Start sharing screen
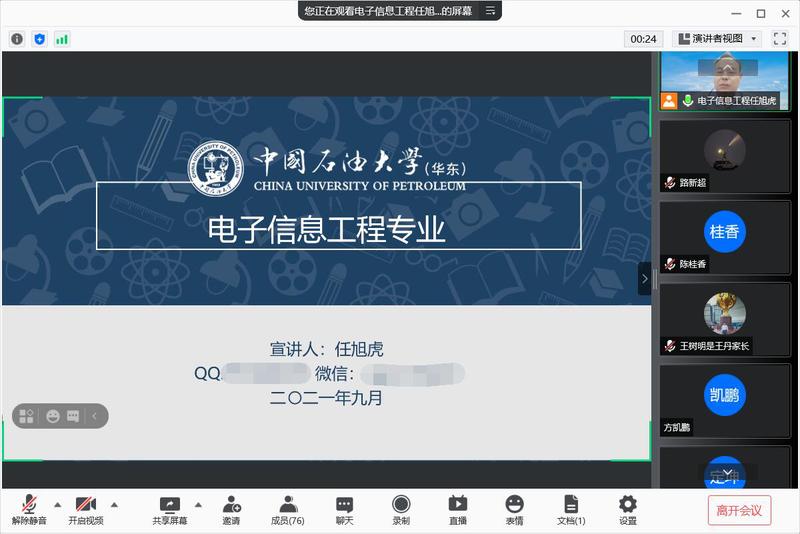This screenshot has height=534, width=800. tap(170, 510)
